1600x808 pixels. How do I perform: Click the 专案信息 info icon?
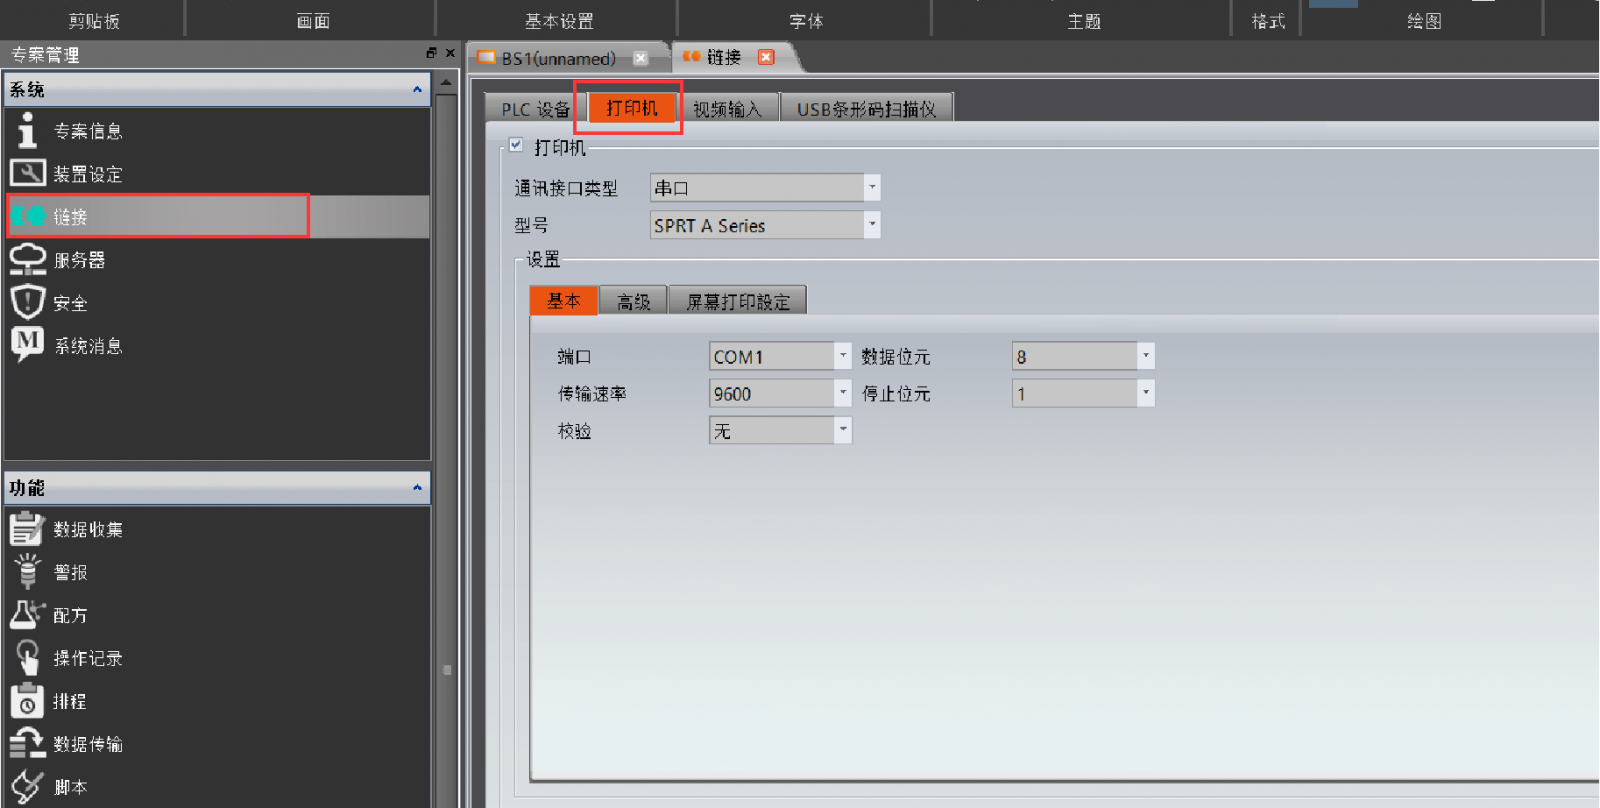tap(27, 131)
